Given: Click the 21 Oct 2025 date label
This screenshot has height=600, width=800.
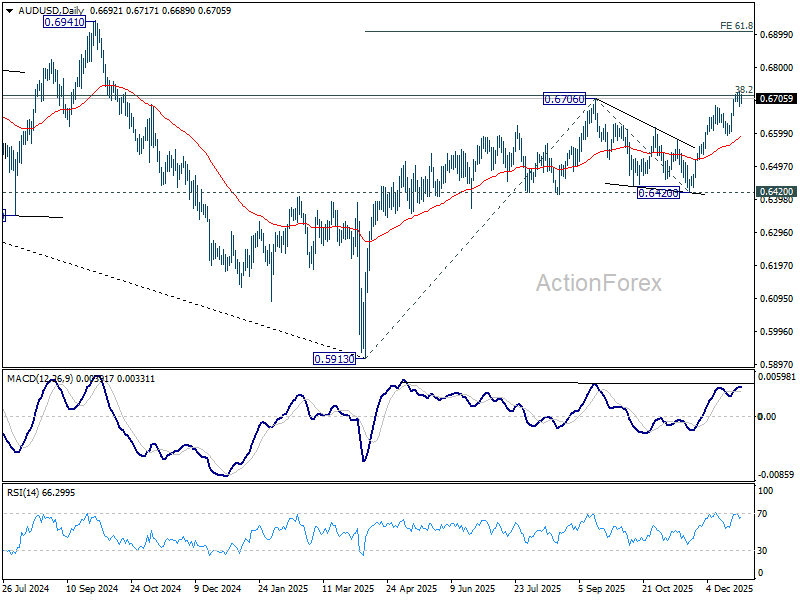Looking at the screenshot, I should tap(667, 589).
